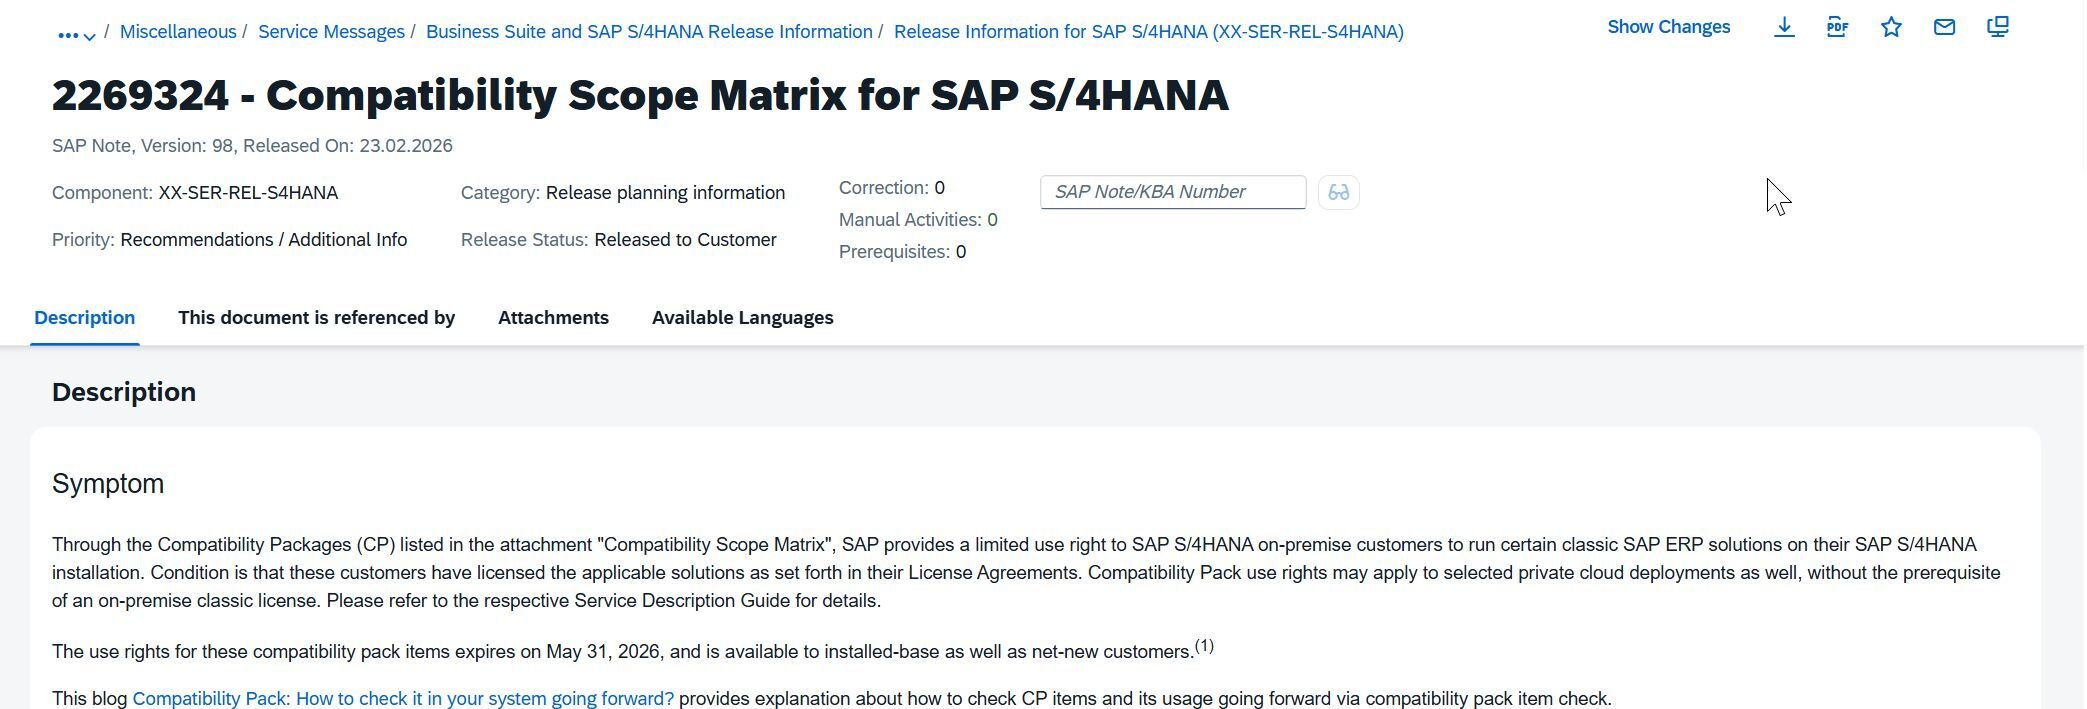Share the note via the envelope icon

1944,28
